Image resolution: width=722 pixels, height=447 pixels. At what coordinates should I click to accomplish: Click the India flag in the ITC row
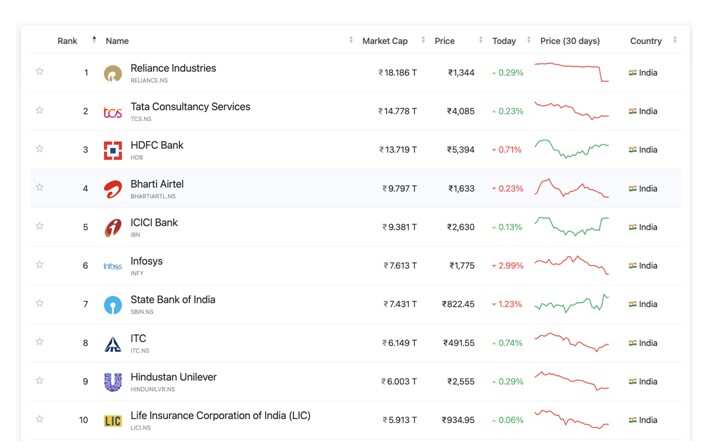click(x=633, y=343)
